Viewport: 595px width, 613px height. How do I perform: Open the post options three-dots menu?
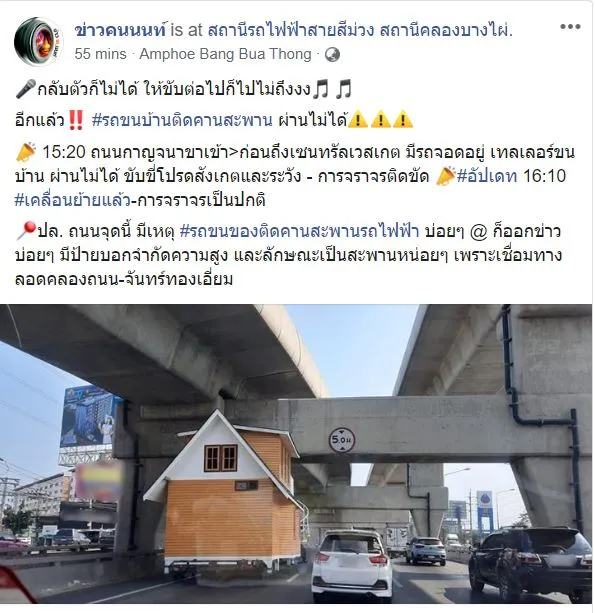coord(570,27)
